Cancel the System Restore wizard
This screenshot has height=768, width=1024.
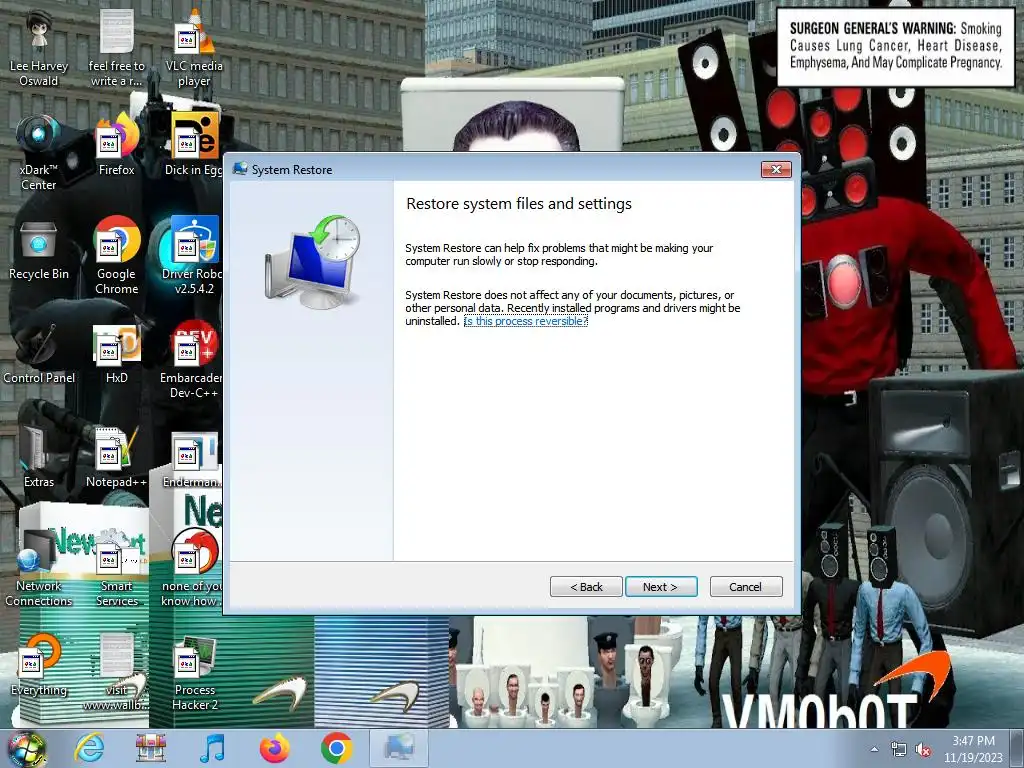746,586
